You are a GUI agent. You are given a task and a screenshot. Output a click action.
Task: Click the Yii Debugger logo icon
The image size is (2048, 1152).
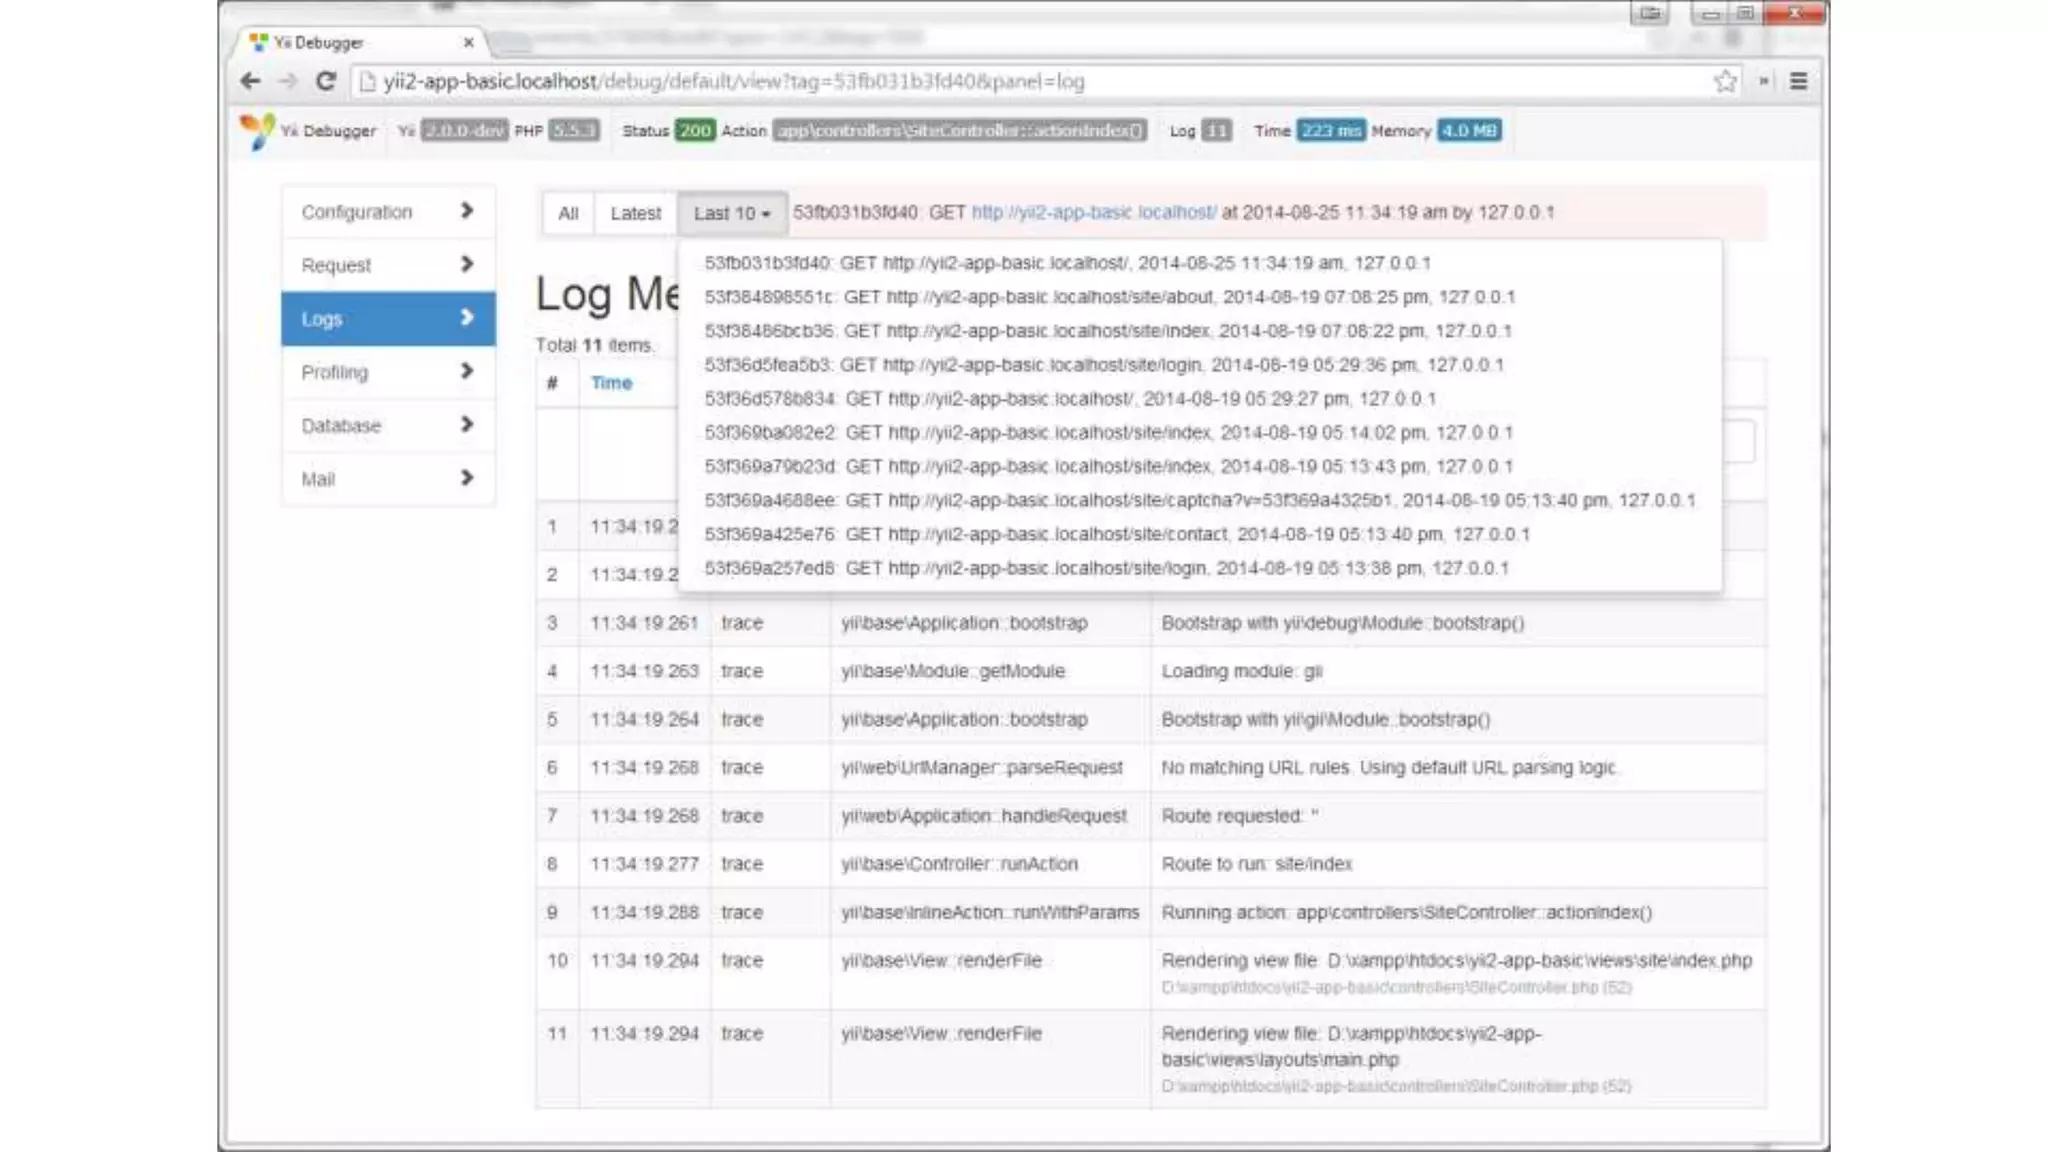pos(257,131)
